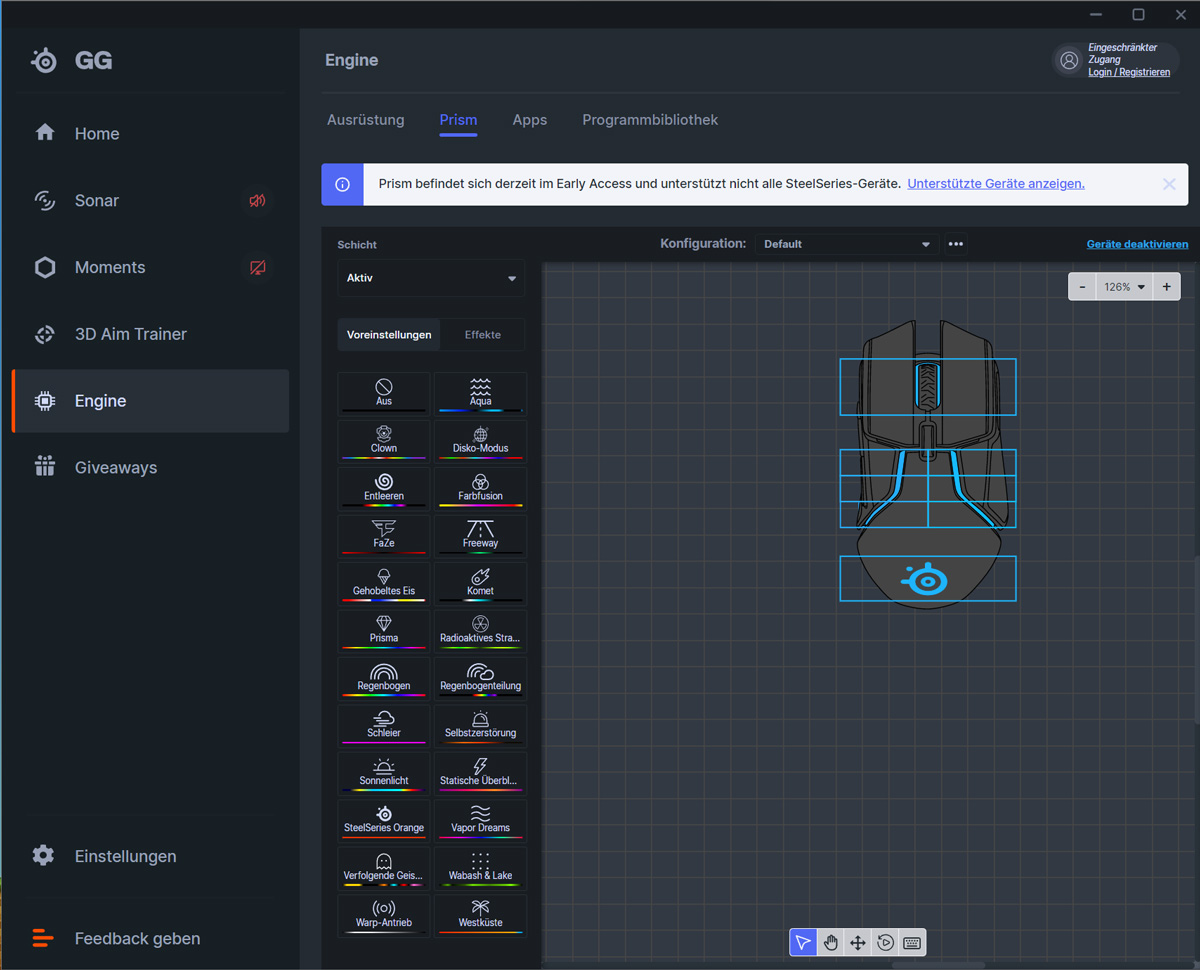Select Engine in the sidebar
The image size is (1200, 970).
(x=150, y=401)
